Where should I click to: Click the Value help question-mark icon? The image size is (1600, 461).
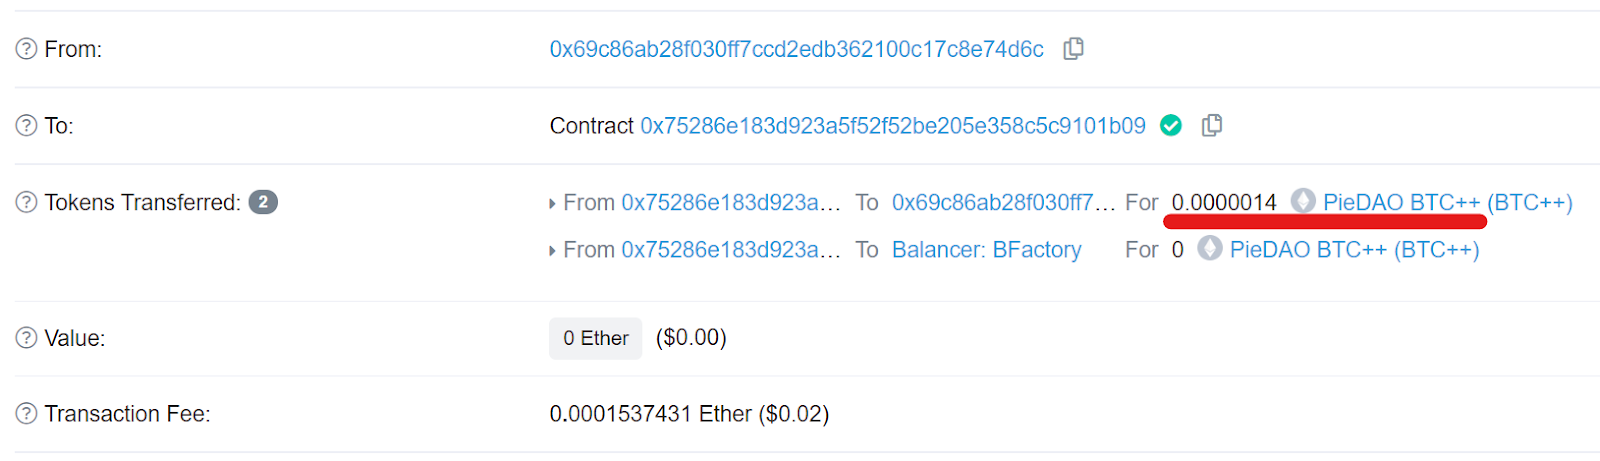(27, 338)
